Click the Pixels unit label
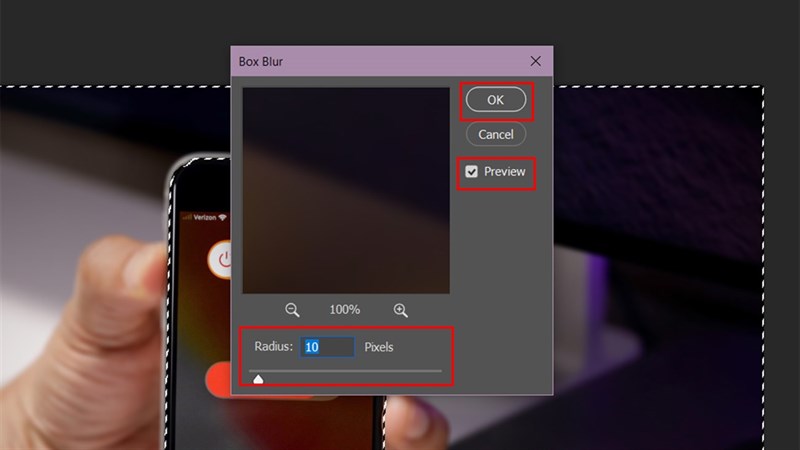Screen dimensions: 800x450 379,347
